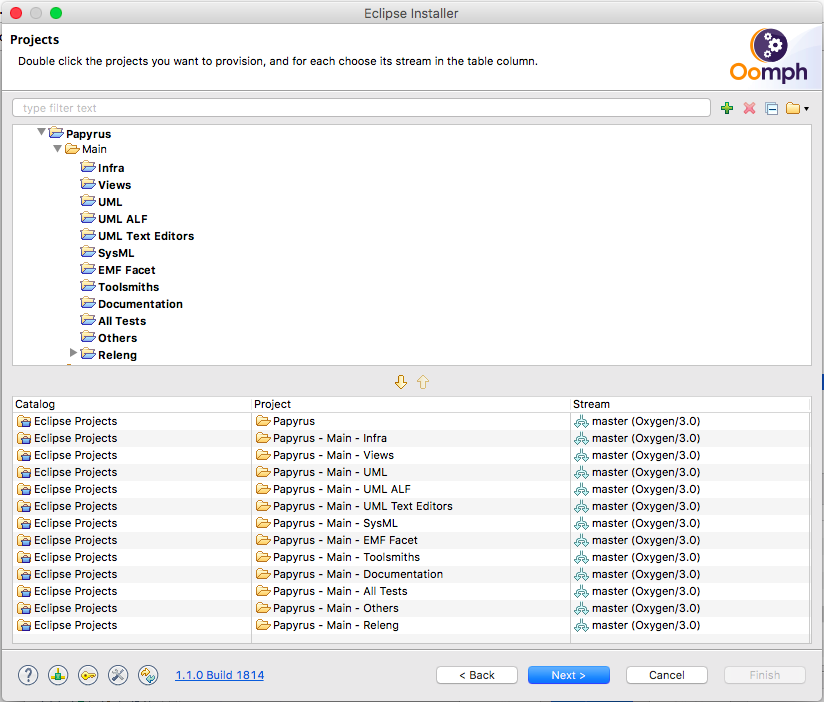Collapse the Papyrus tree node

tap(42, 132)
